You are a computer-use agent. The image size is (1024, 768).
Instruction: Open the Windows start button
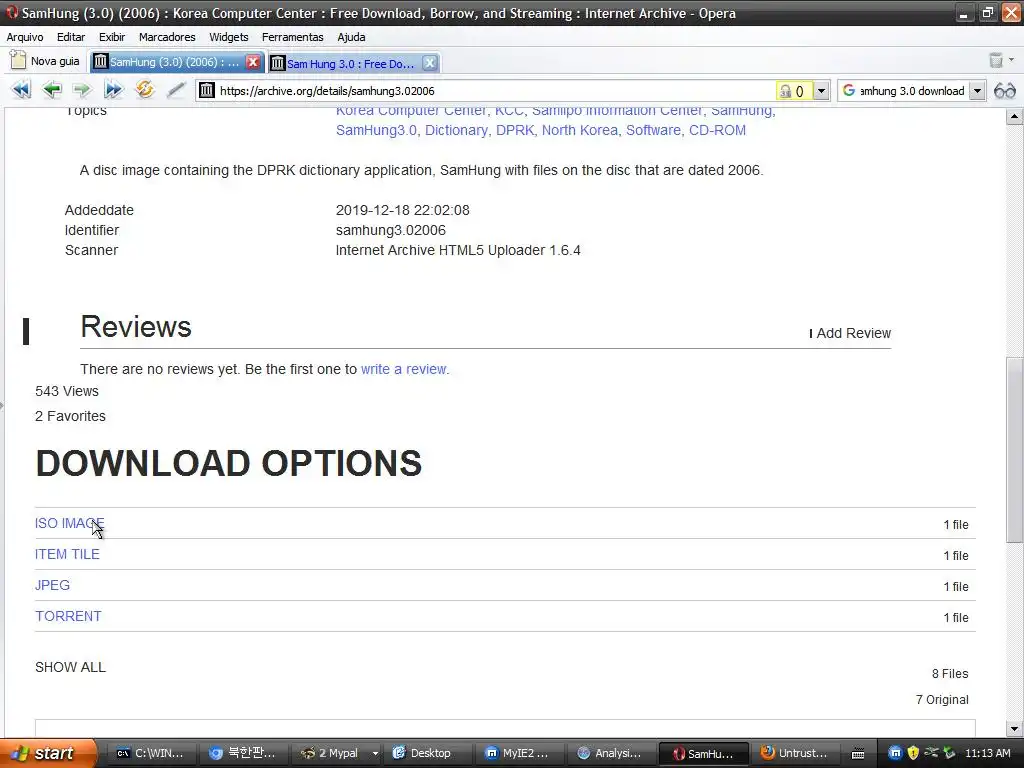48,753
